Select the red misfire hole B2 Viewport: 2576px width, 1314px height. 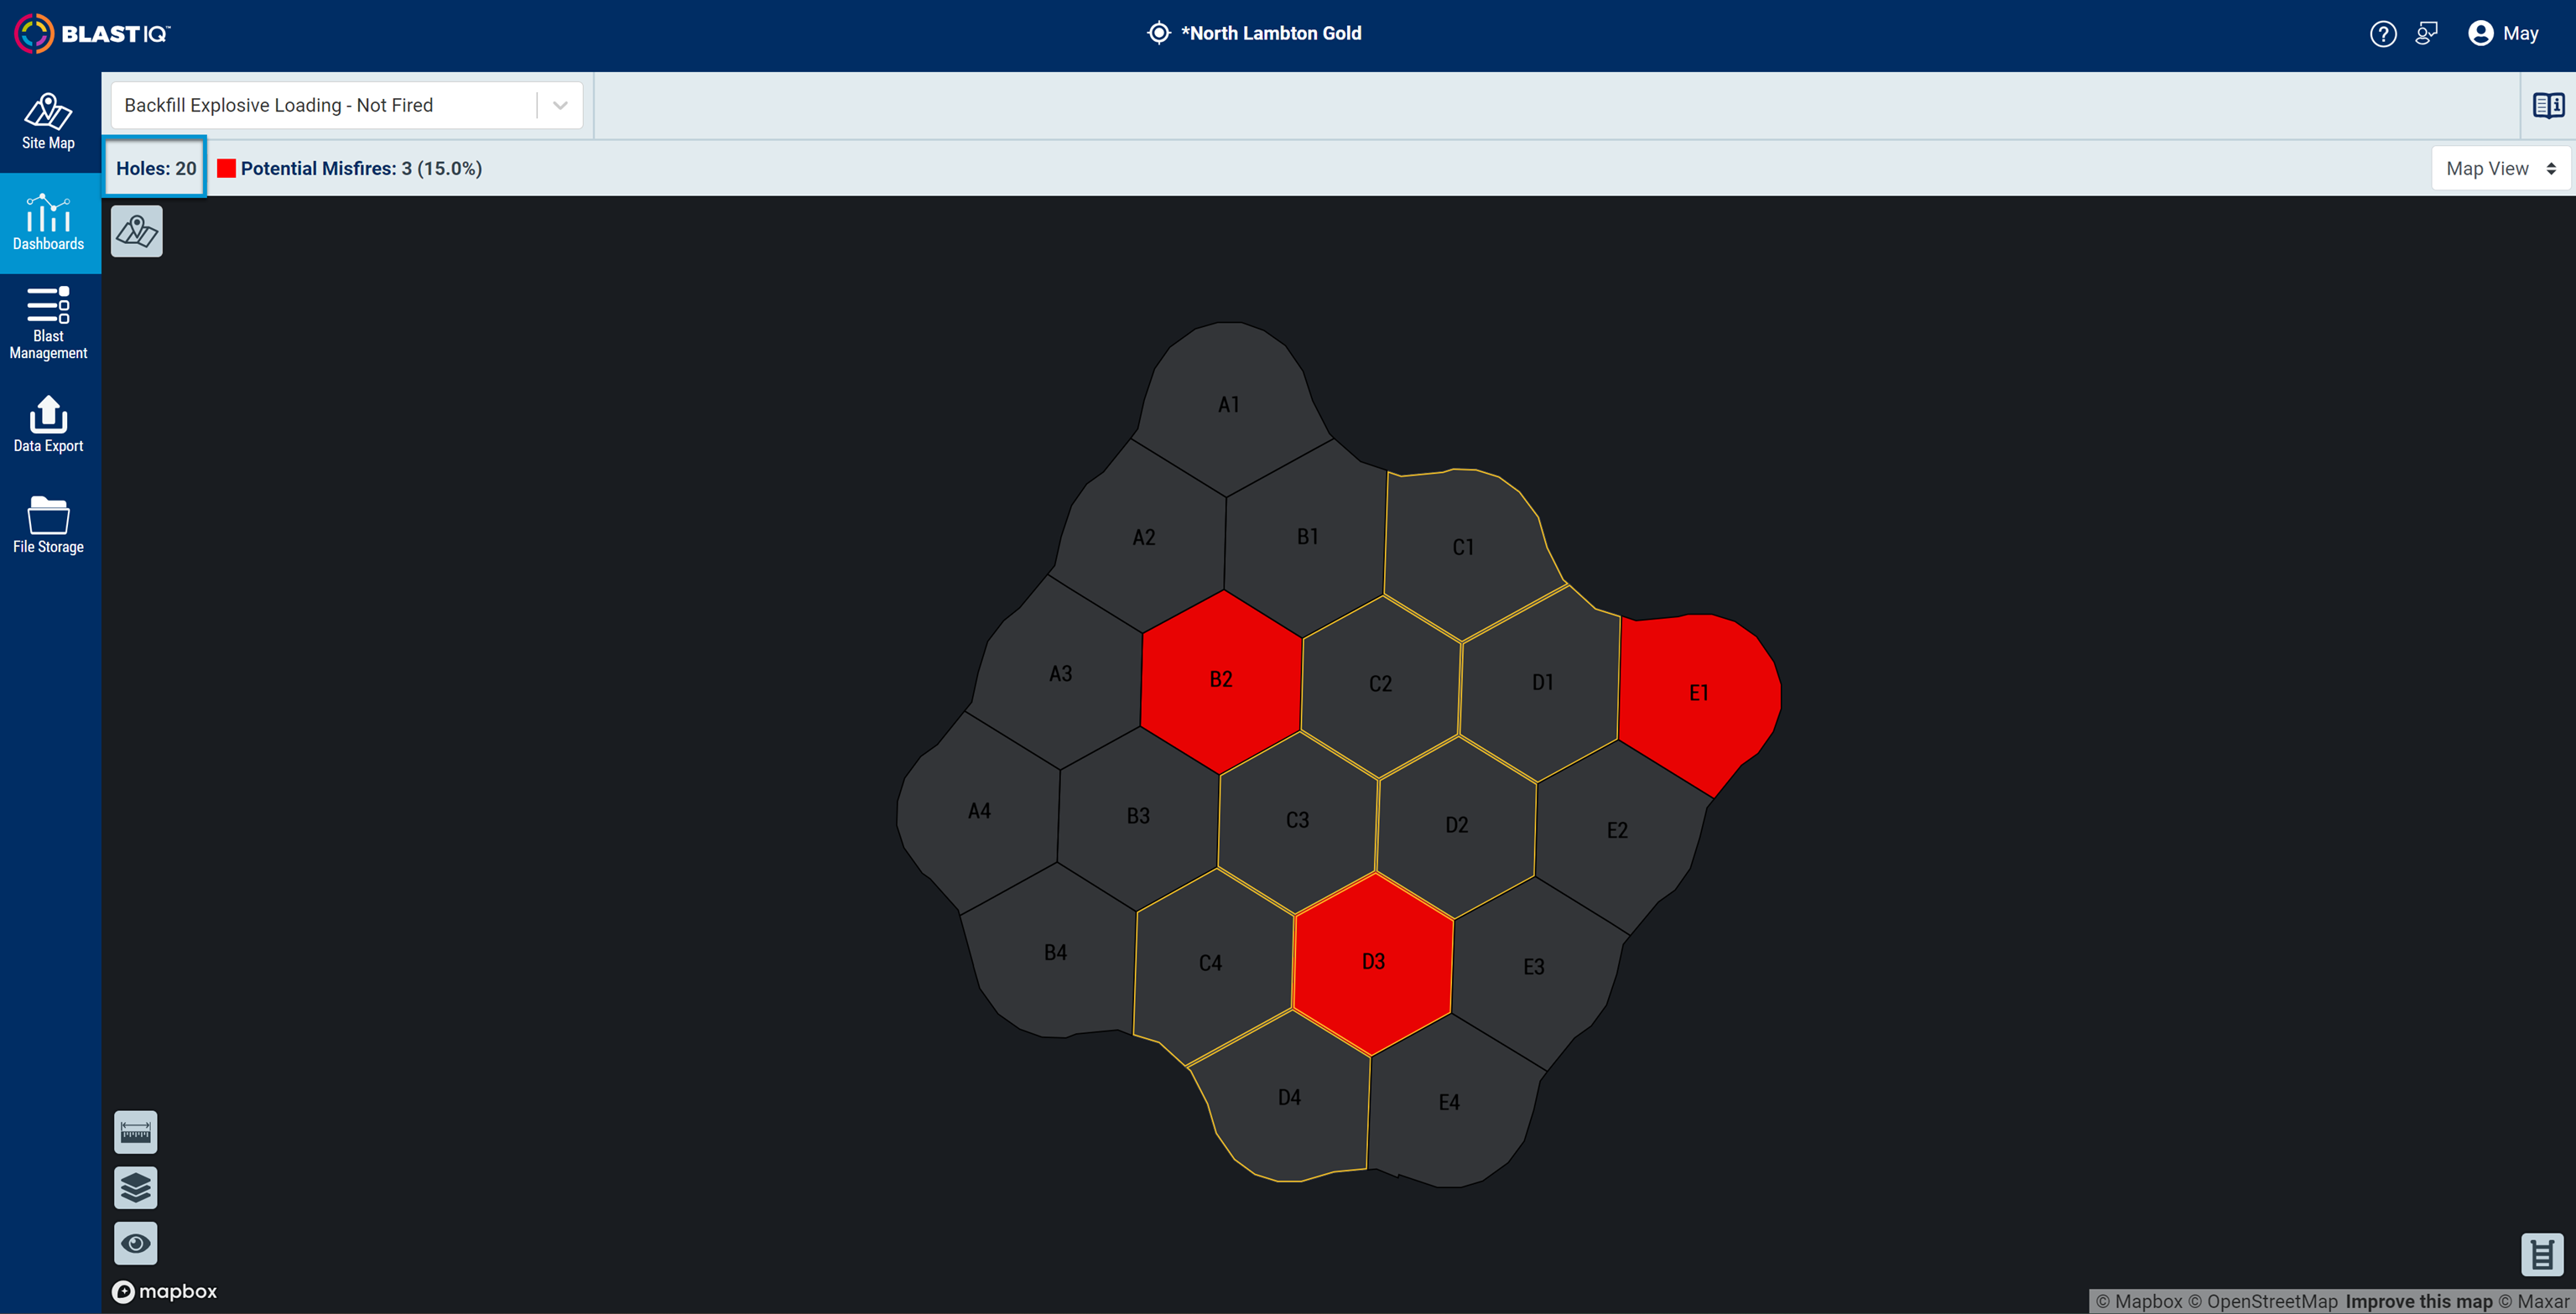[1221, 680]
